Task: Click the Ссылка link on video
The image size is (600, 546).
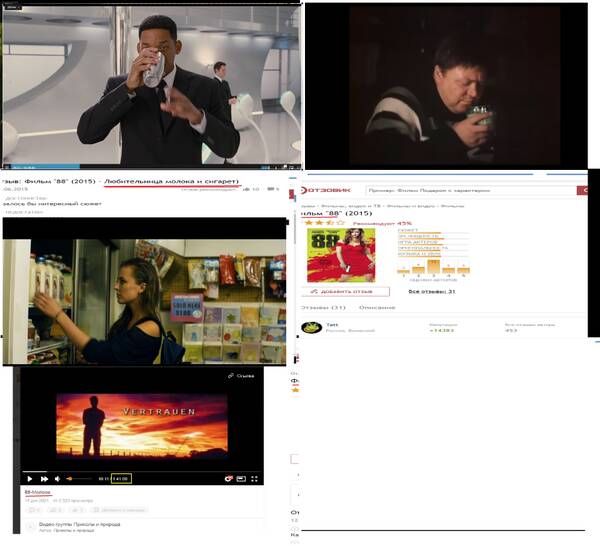Action: pos(241,376)
